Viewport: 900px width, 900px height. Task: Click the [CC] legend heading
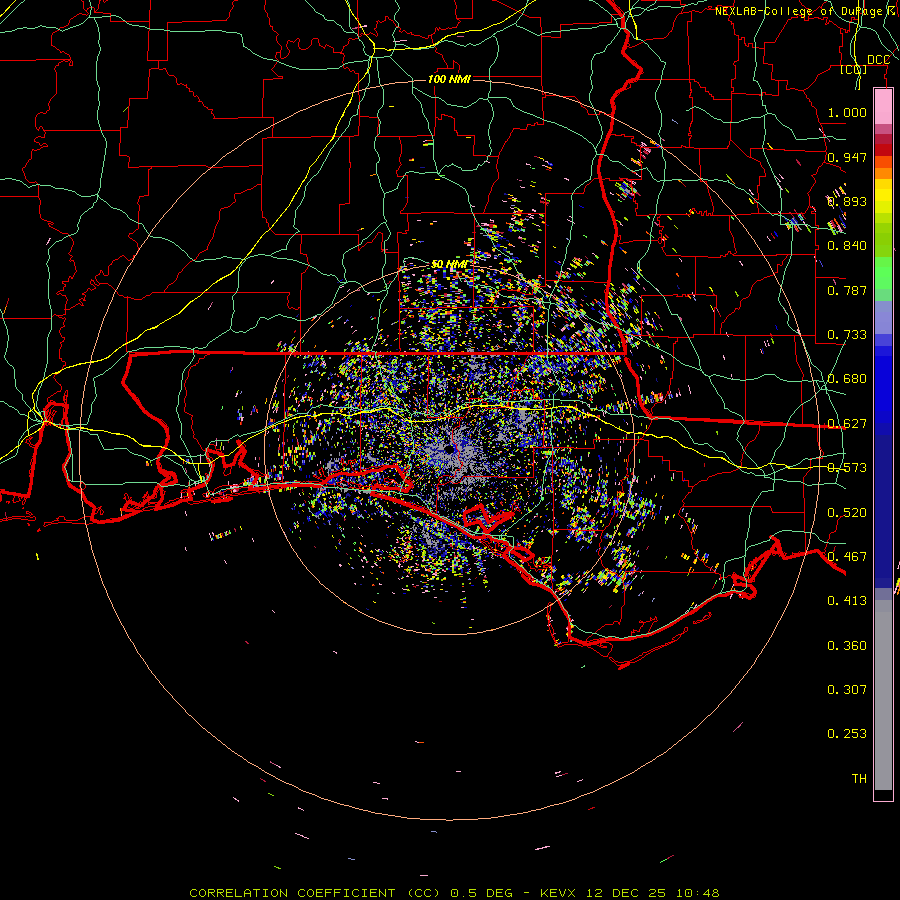click(x=854, y=69)
